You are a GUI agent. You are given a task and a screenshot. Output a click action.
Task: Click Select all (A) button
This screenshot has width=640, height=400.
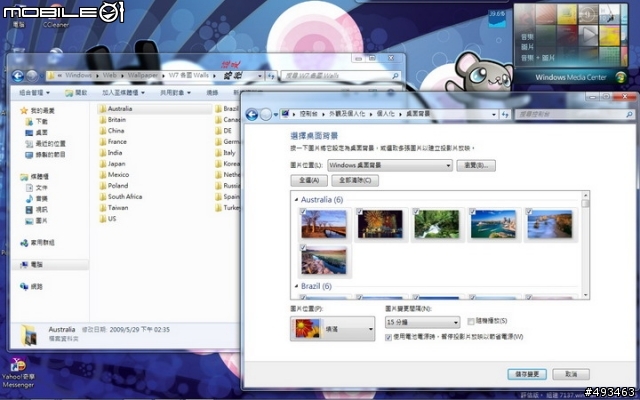click(309, 180)
